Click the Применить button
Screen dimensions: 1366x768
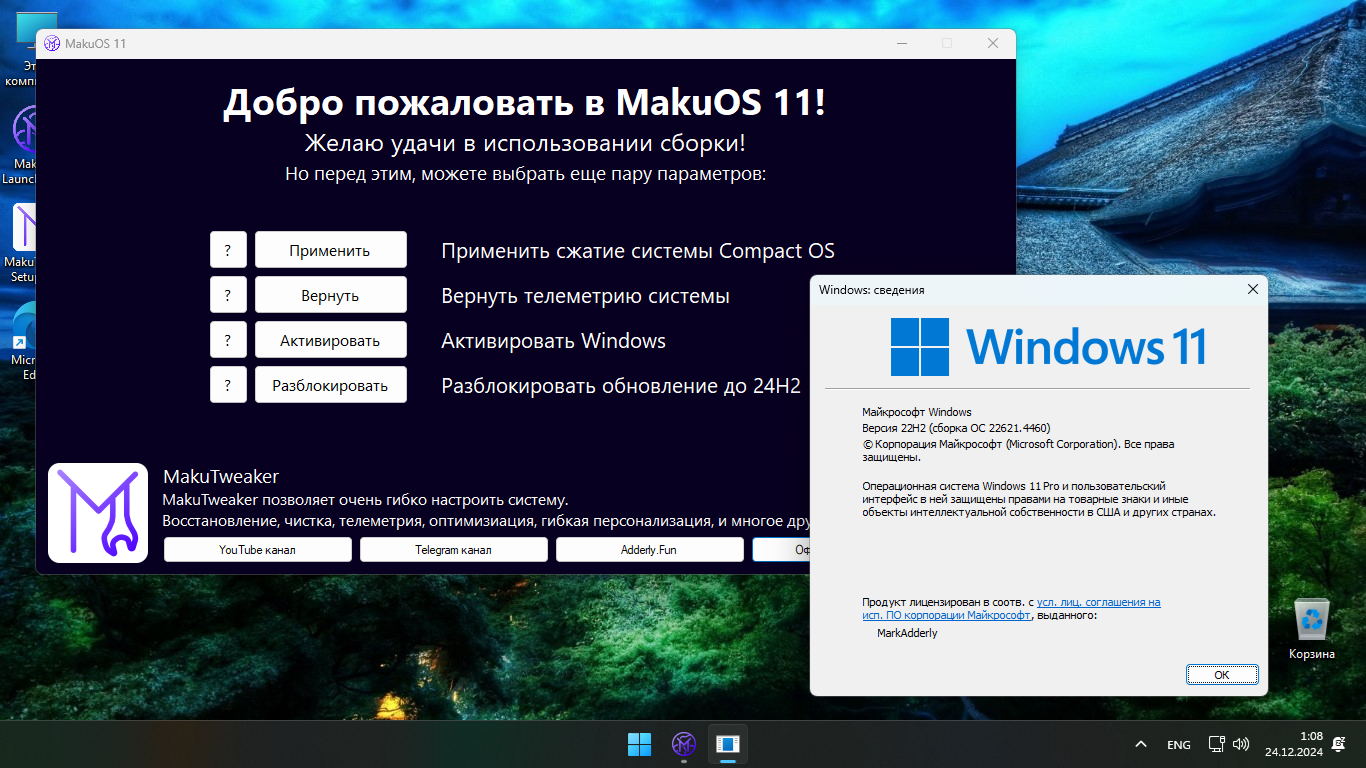point(331,250)
